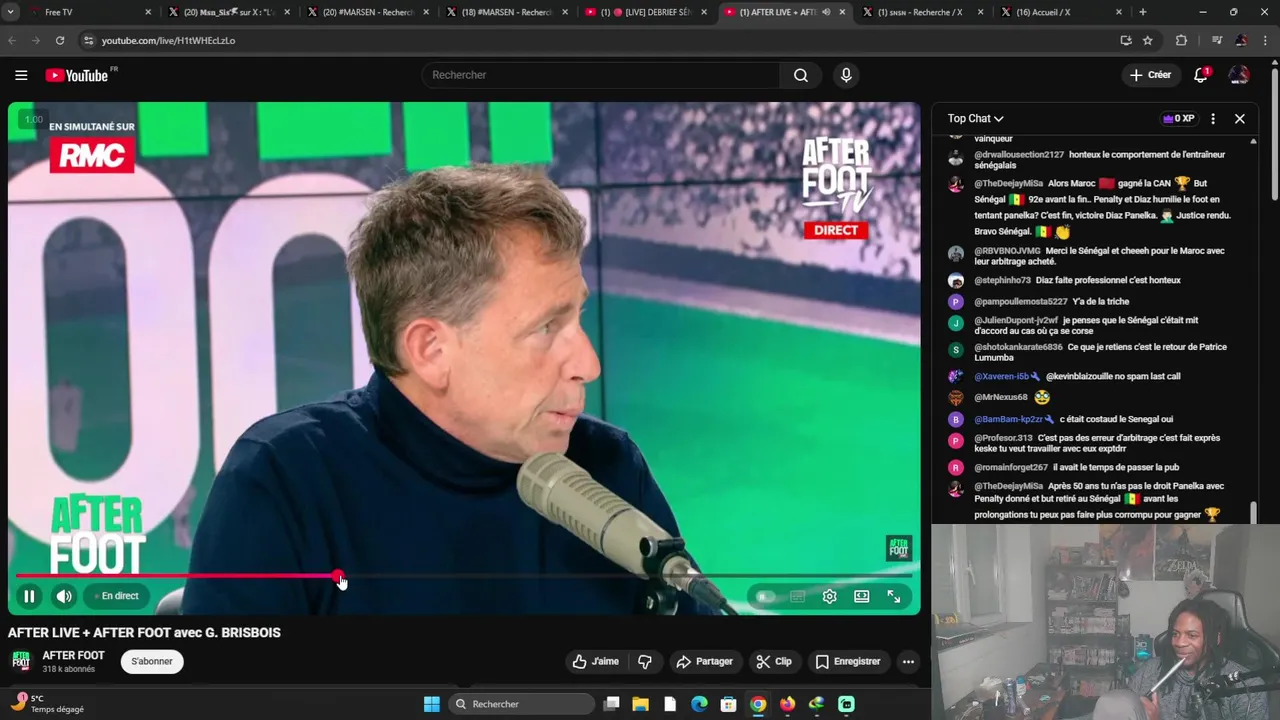Click Windows taskbar Rechercher search box

(x=522, y=704)
